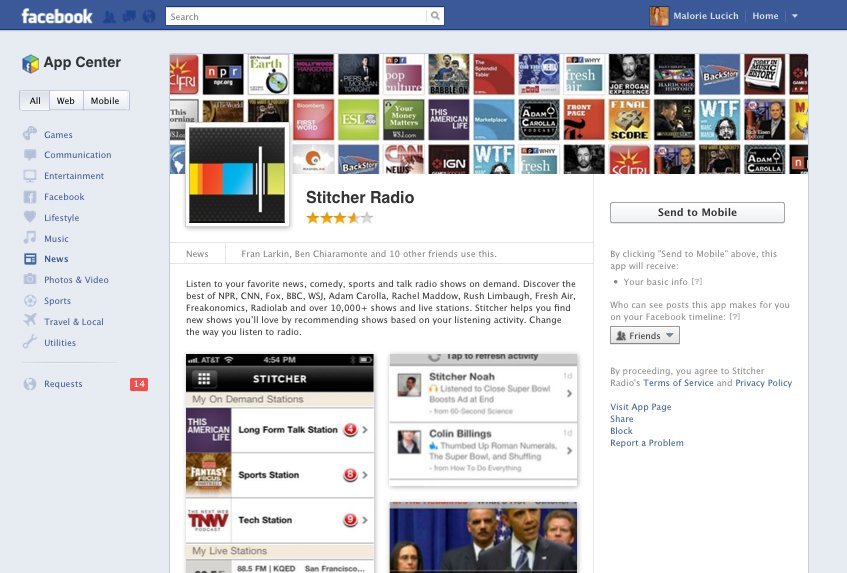Click the Travel & Local airplane icon

[30, 321]
